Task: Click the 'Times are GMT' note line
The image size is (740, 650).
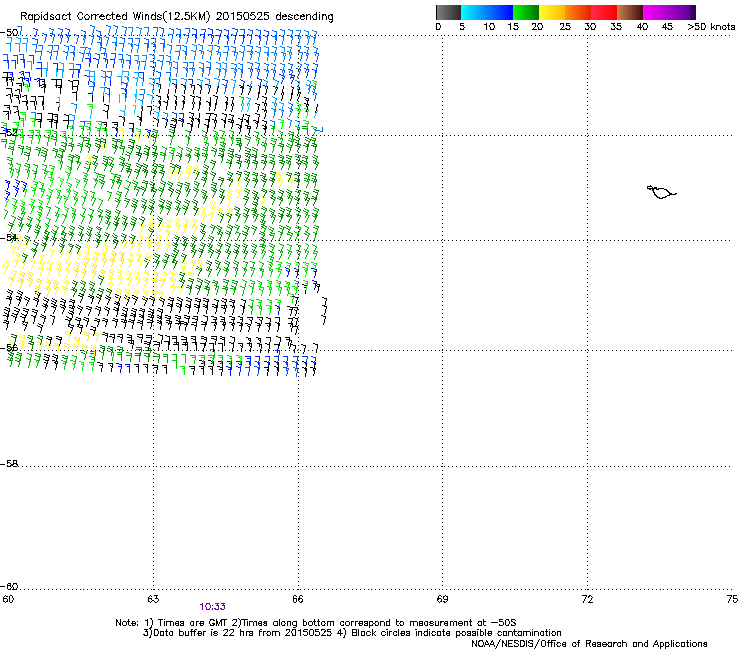Action: [316, 623]
